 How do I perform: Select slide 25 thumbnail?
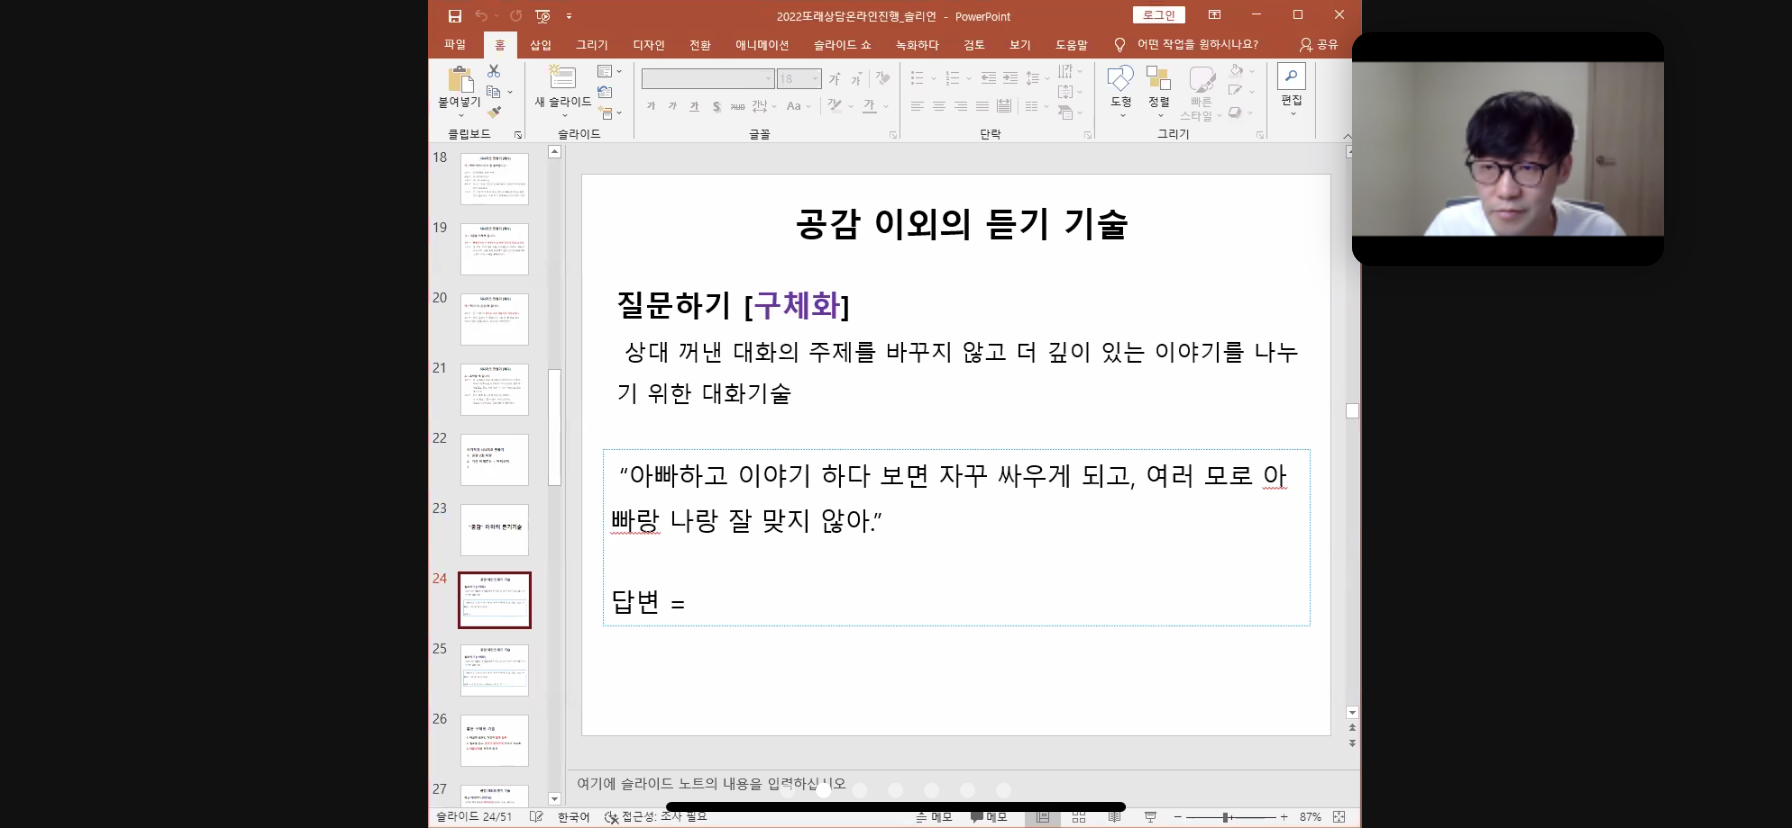(x=494, y=669)
